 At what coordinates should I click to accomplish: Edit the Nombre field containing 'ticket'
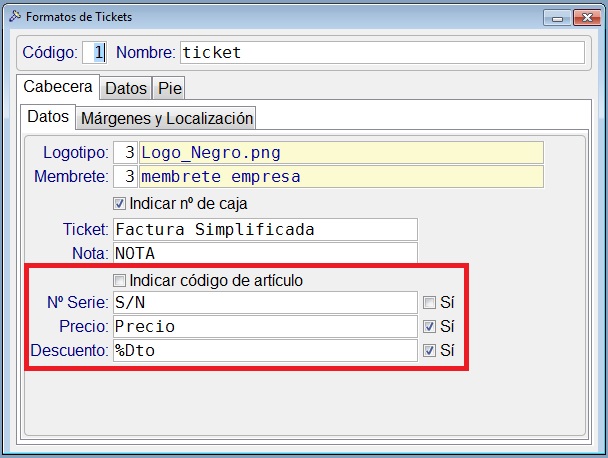(382, 53)
